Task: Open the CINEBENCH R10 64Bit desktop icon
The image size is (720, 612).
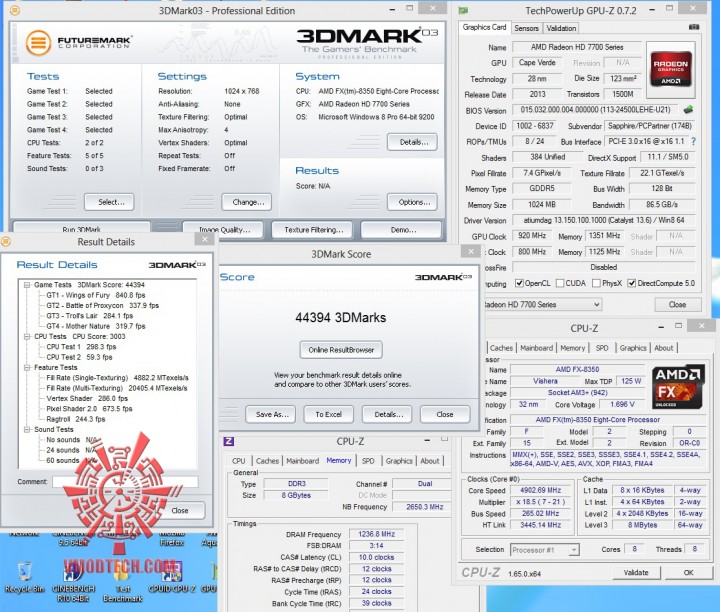Action: click(x=73, y=581)
